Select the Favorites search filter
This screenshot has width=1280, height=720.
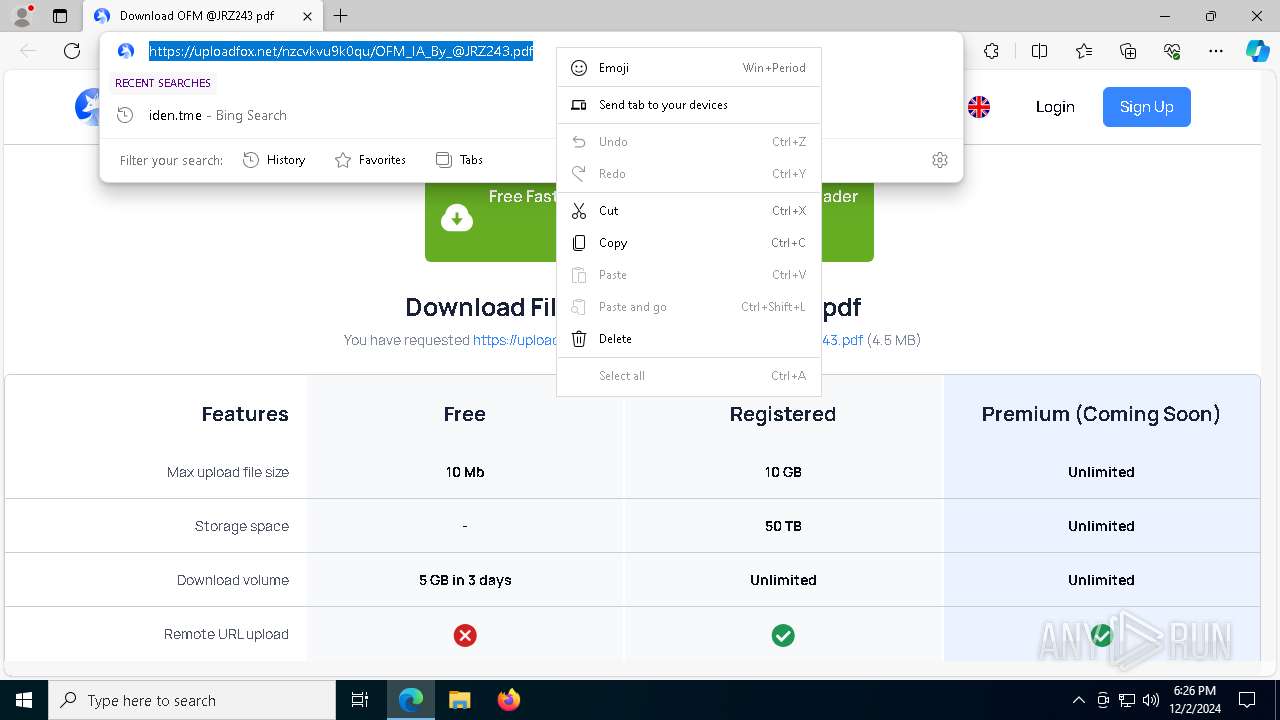pos(370,160)
